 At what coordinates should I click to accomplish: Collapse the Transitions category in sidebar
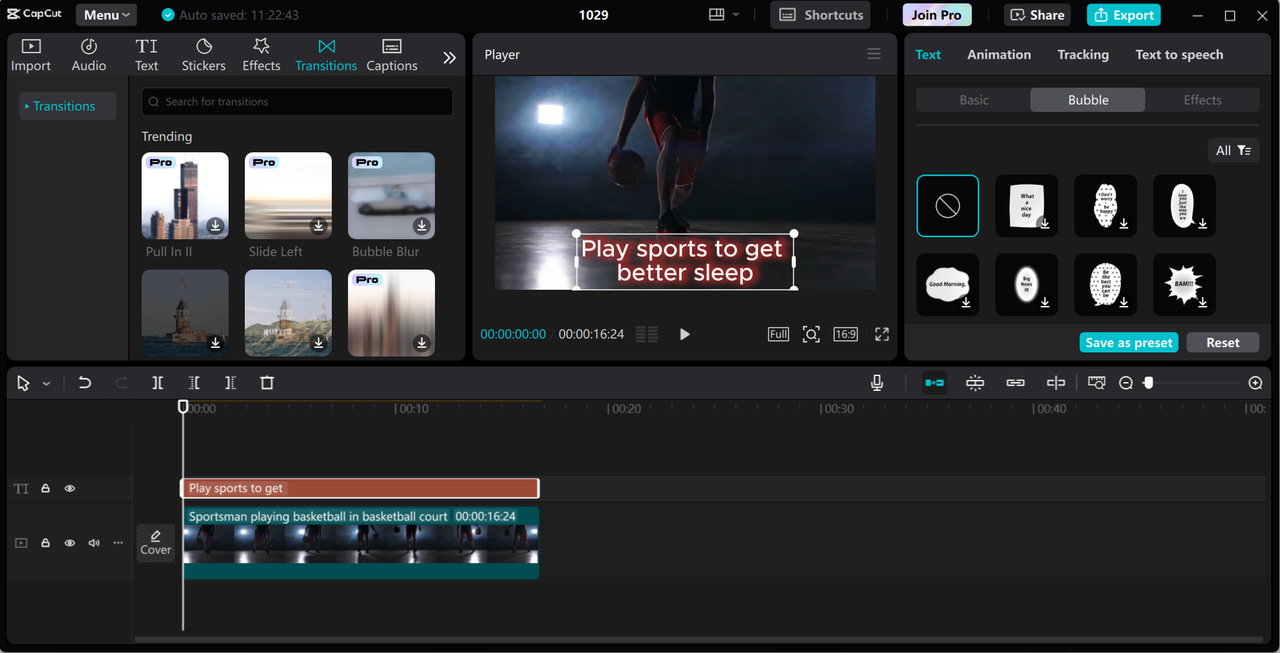pyautogui.click(x=65, y=106)
